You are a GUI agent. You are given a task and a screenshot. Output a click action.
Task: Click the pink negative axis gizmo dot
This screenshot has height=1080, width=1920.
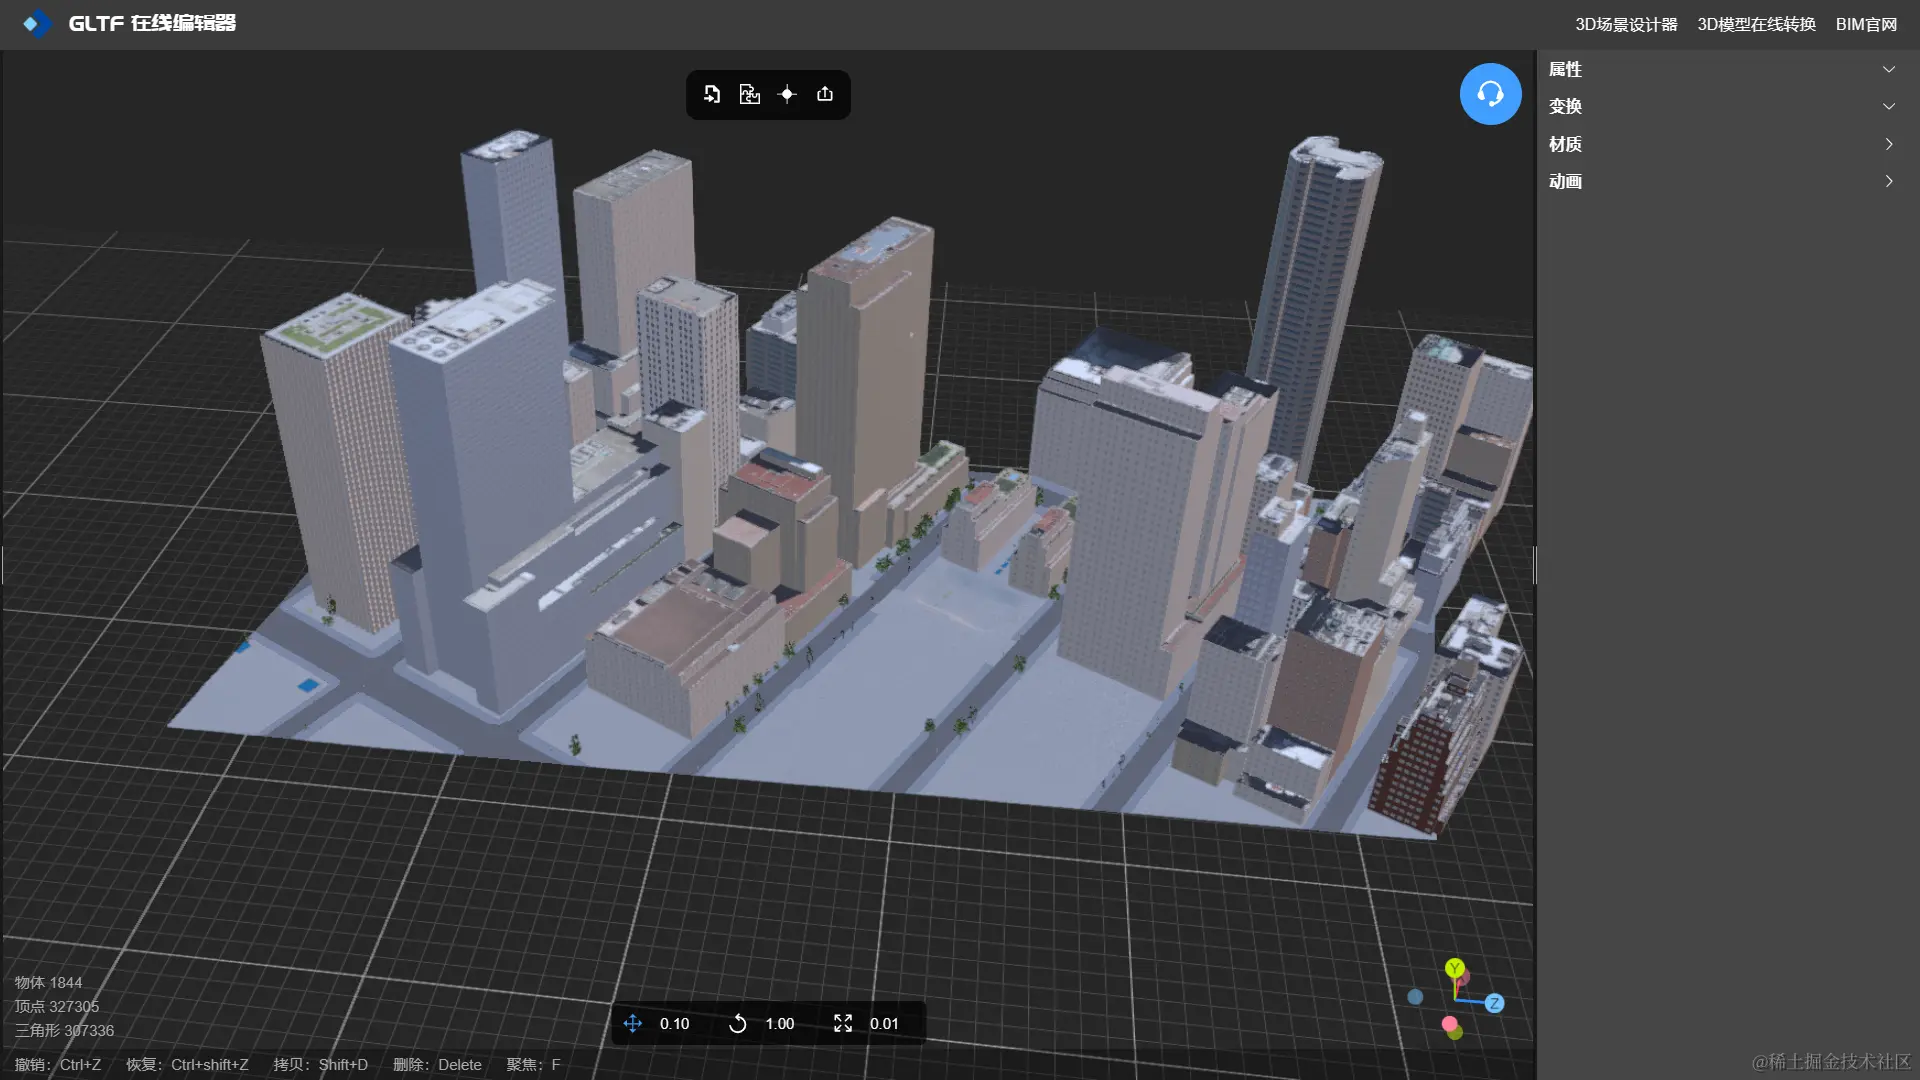1449,1024
